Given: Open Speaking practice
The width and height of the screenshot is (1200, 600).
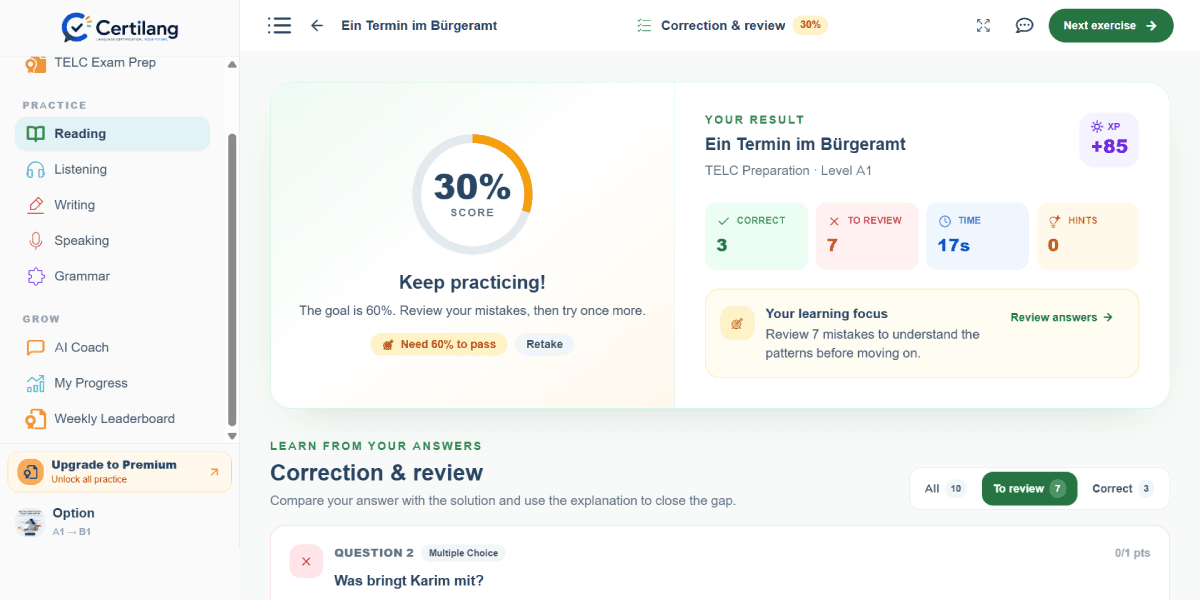Looking at the screenshot, I should point(112,241).
